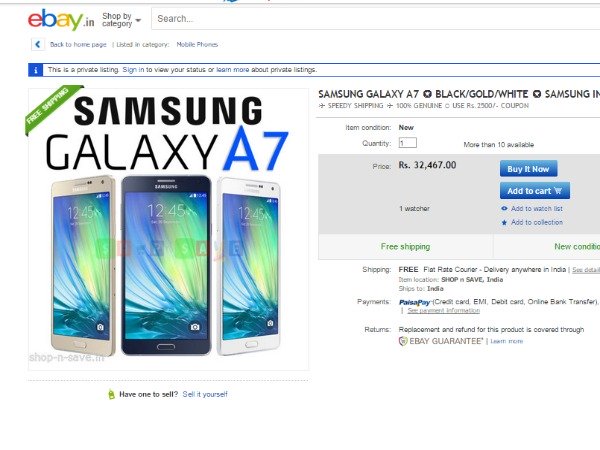The image size is (600, 450).
Task: Click the Buy It Now button
Action: pos(528,169)
